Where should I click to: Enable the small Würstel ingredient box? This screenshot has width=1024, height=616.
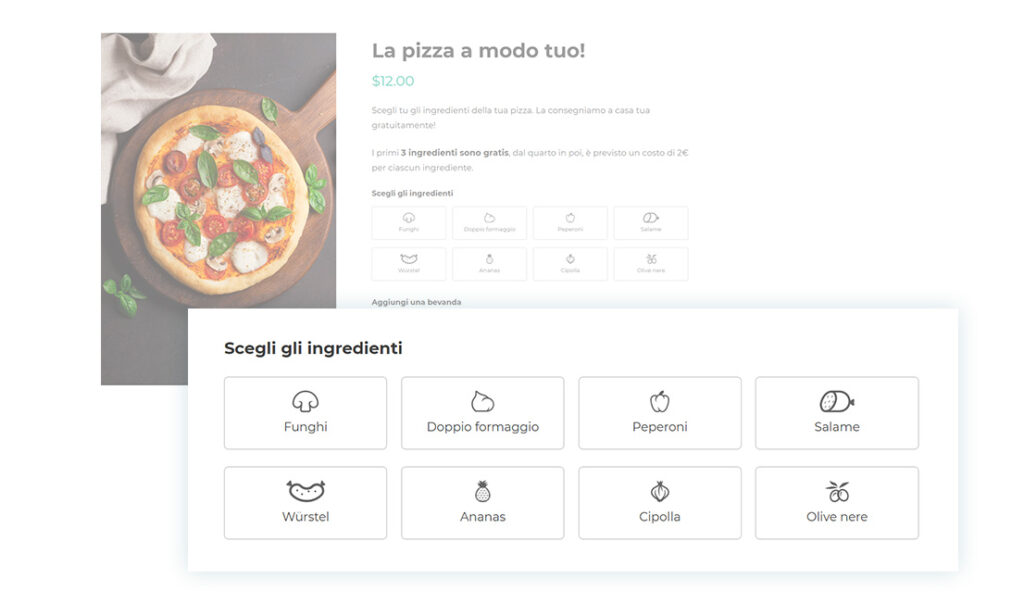[x=409, y=264]
